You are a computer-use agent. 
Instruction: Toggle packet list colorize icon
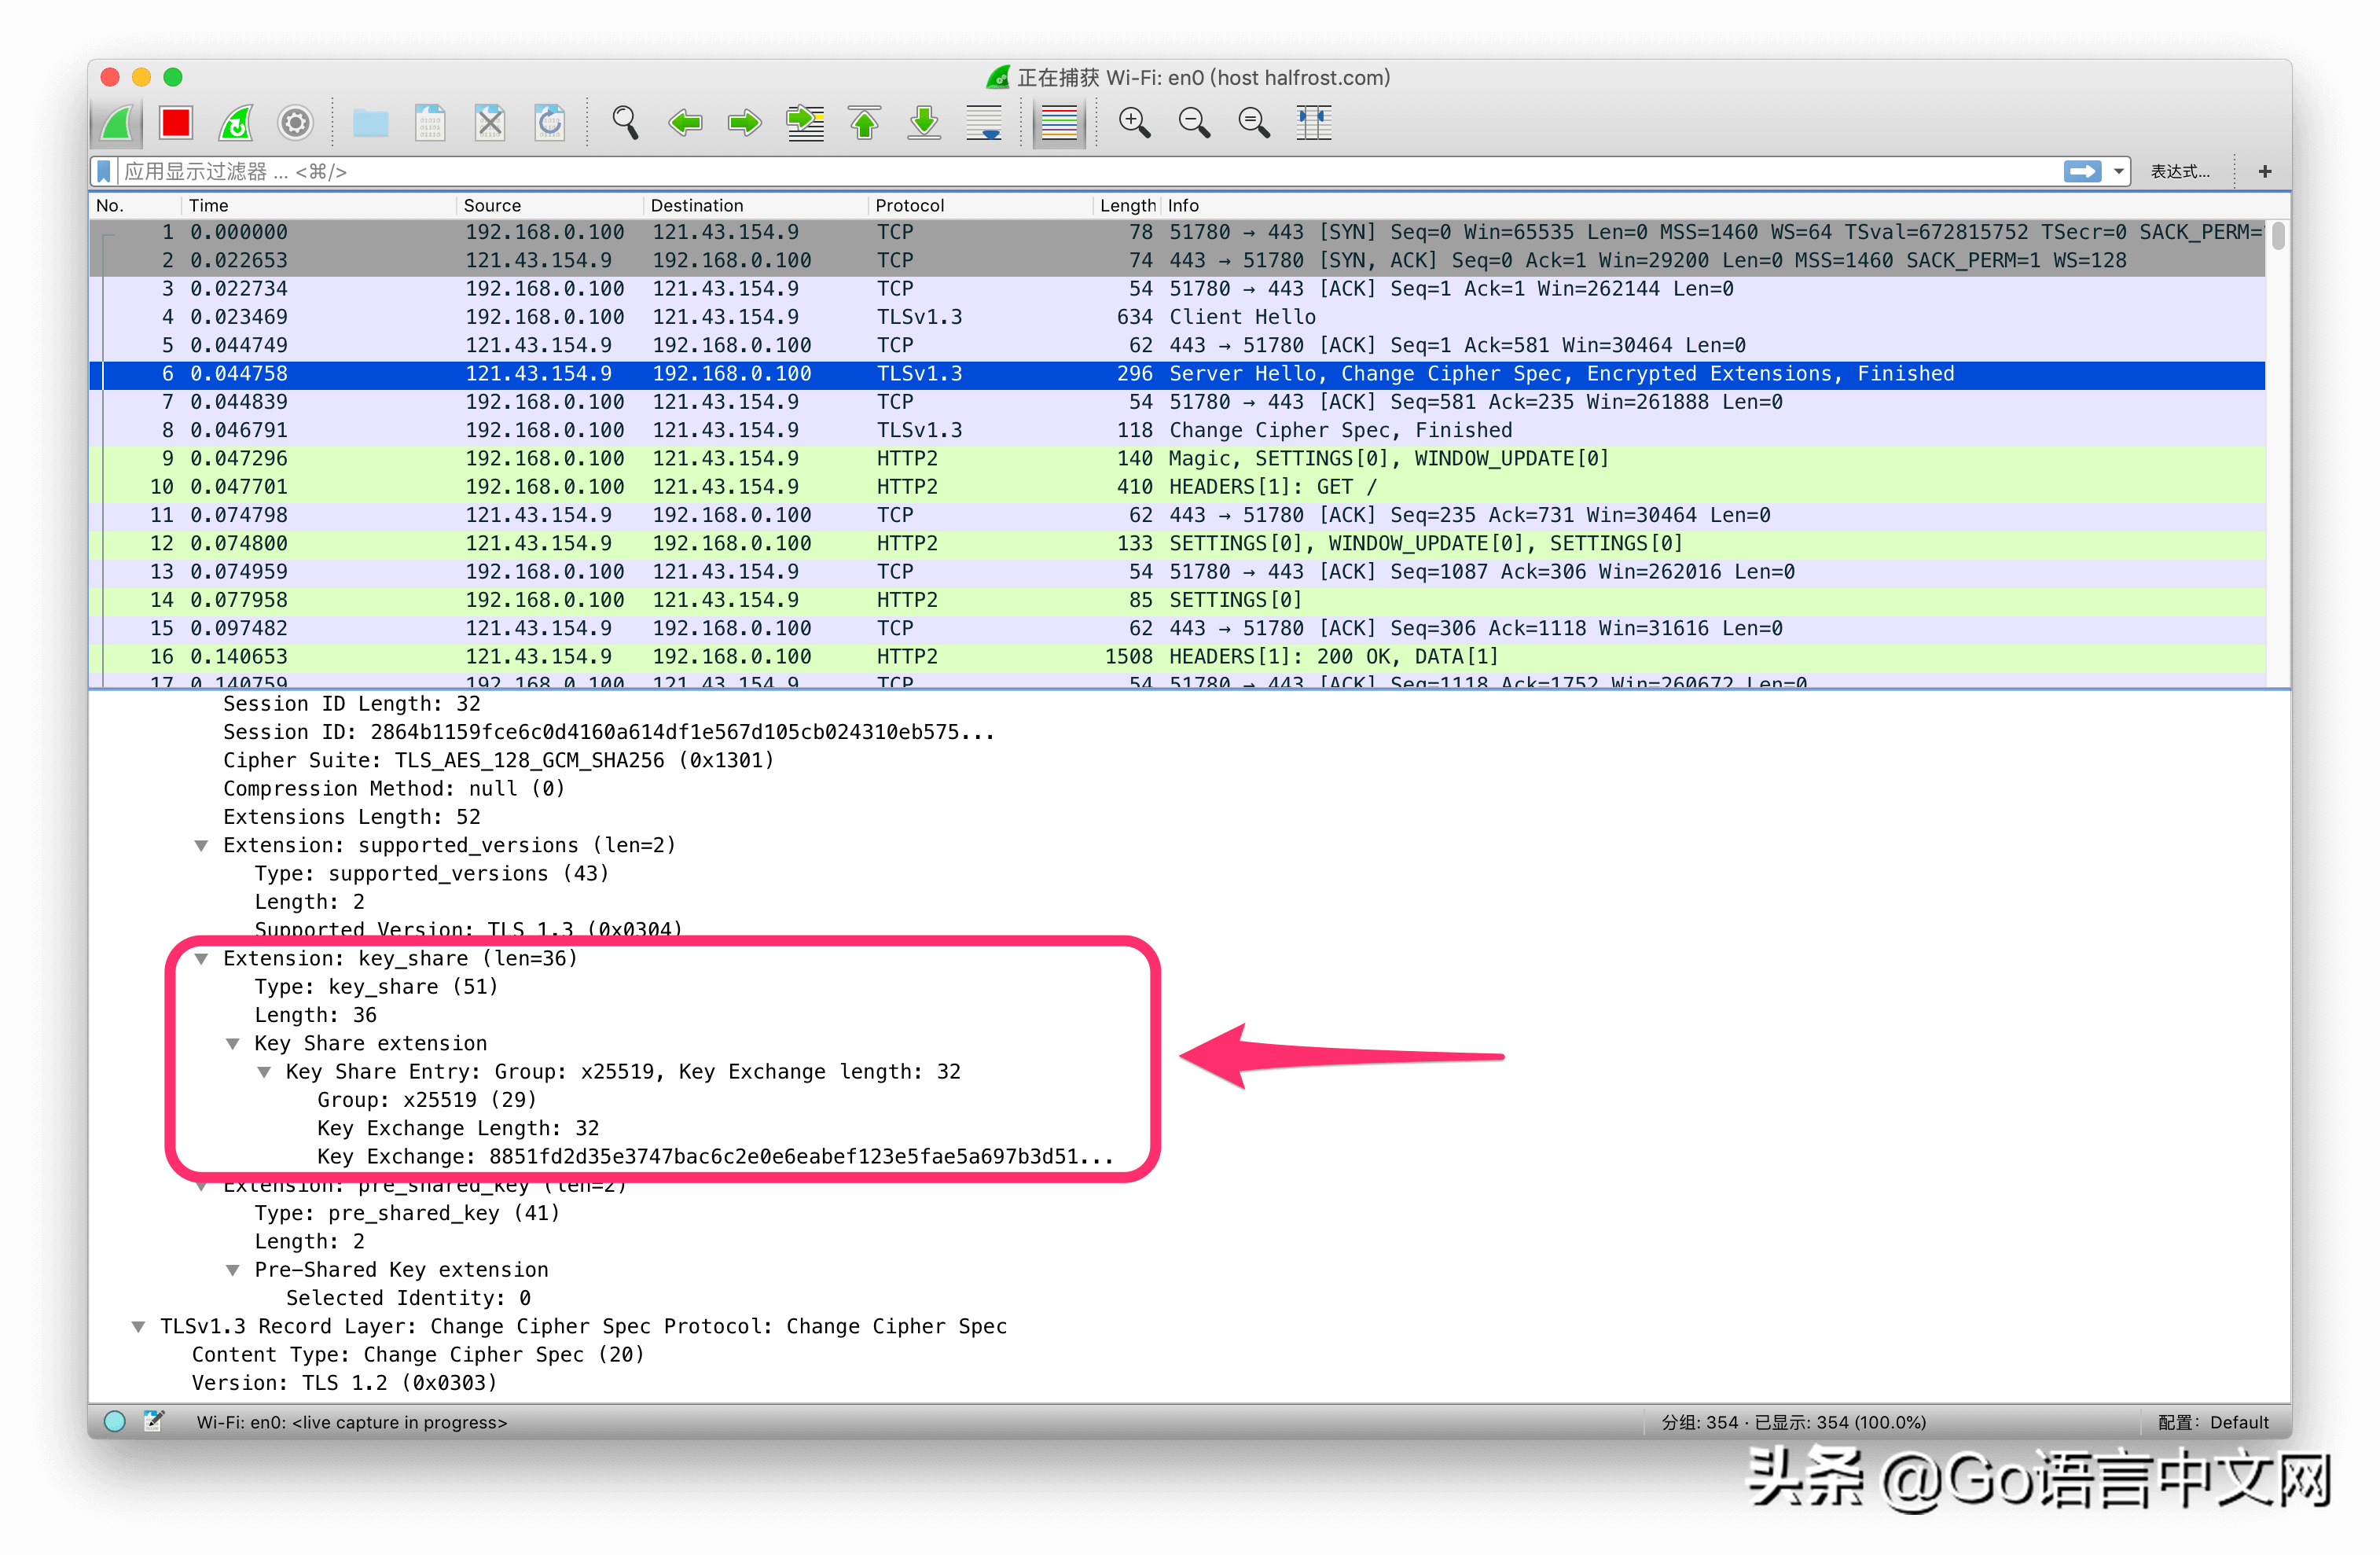click(x=1058, y=123)
